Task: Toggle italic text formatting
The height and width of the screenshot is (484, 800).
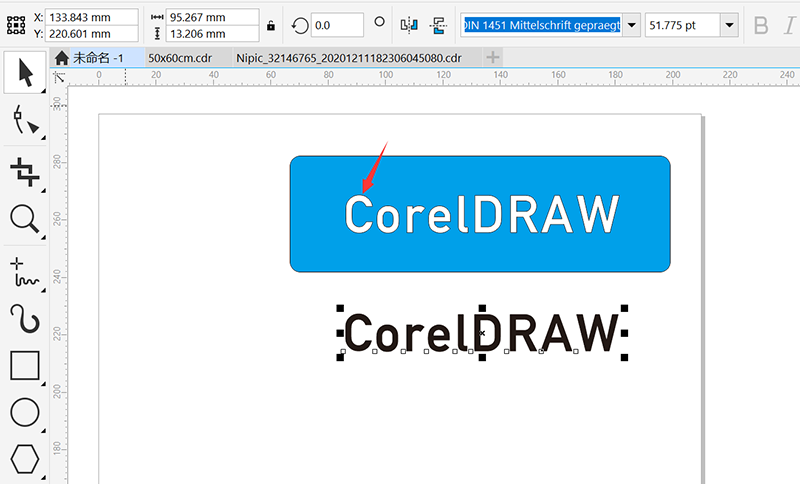Action: tap(790, 25)
